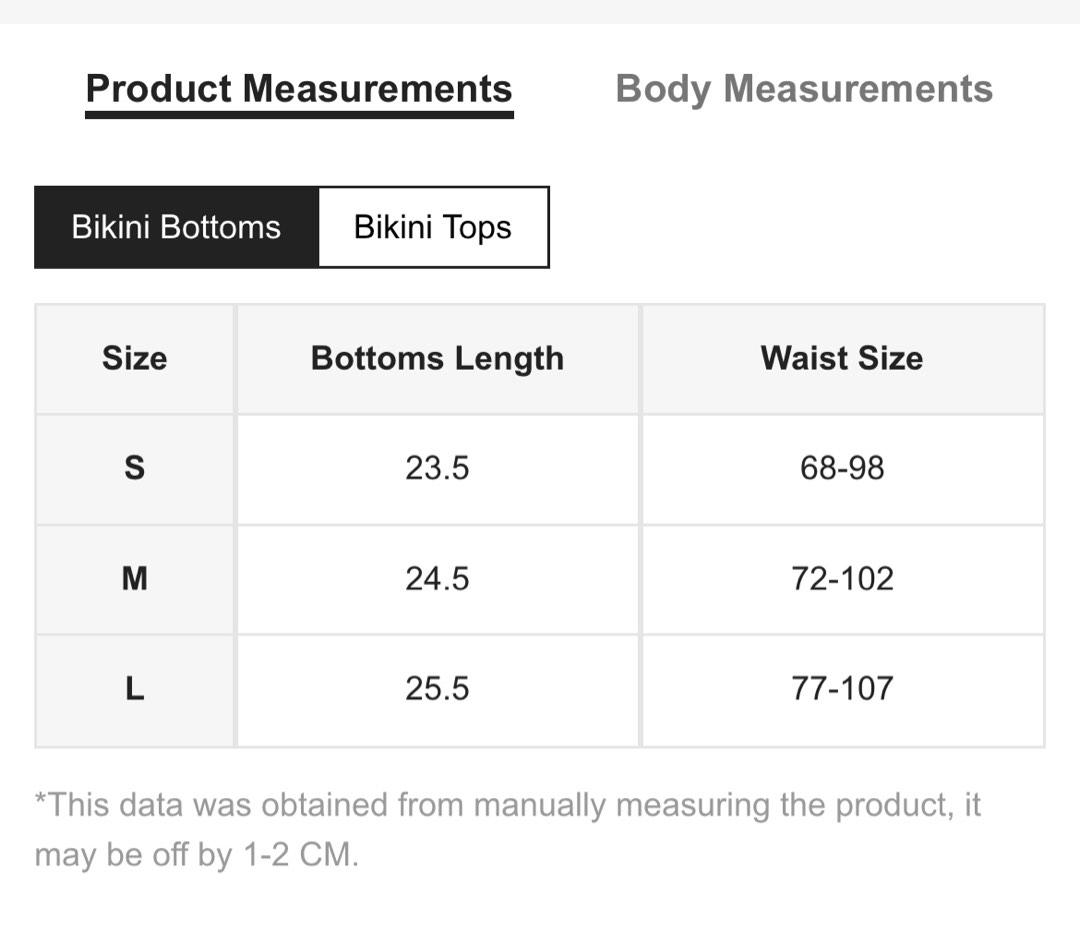Click the 68-98 waist size cell
Viewport: 1080px width, 933px height.
[842, 469]
